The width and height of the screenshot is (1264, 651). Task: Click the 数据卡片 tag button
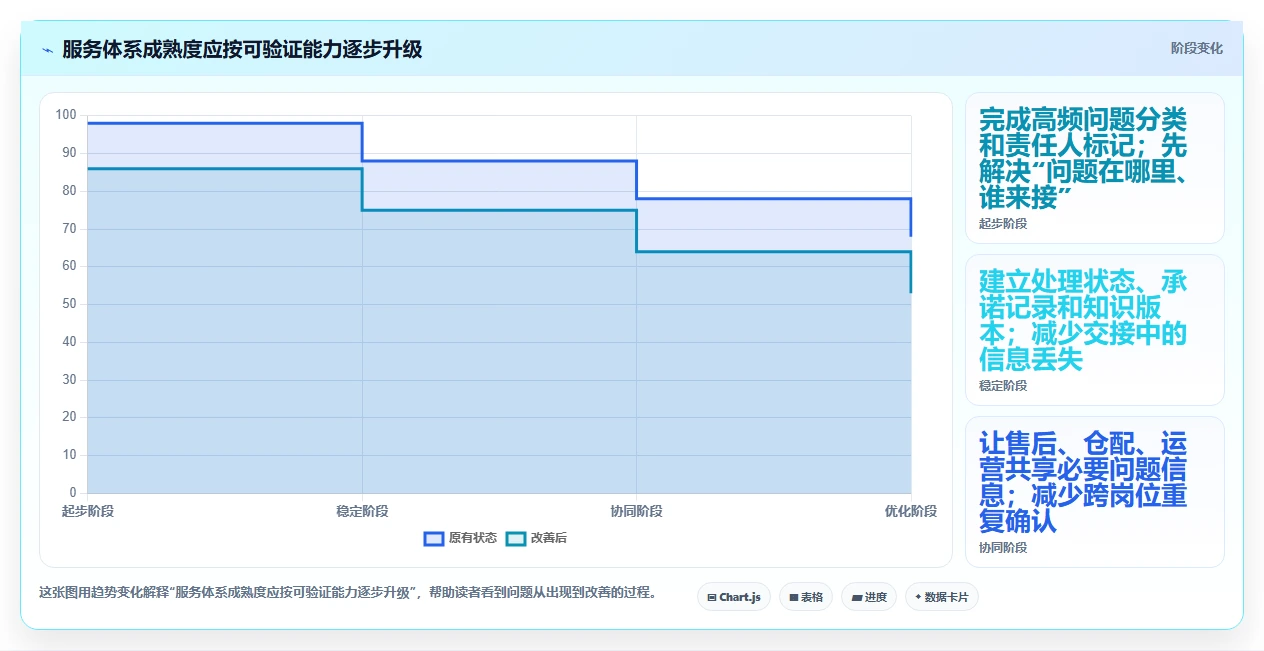(942, 597)
